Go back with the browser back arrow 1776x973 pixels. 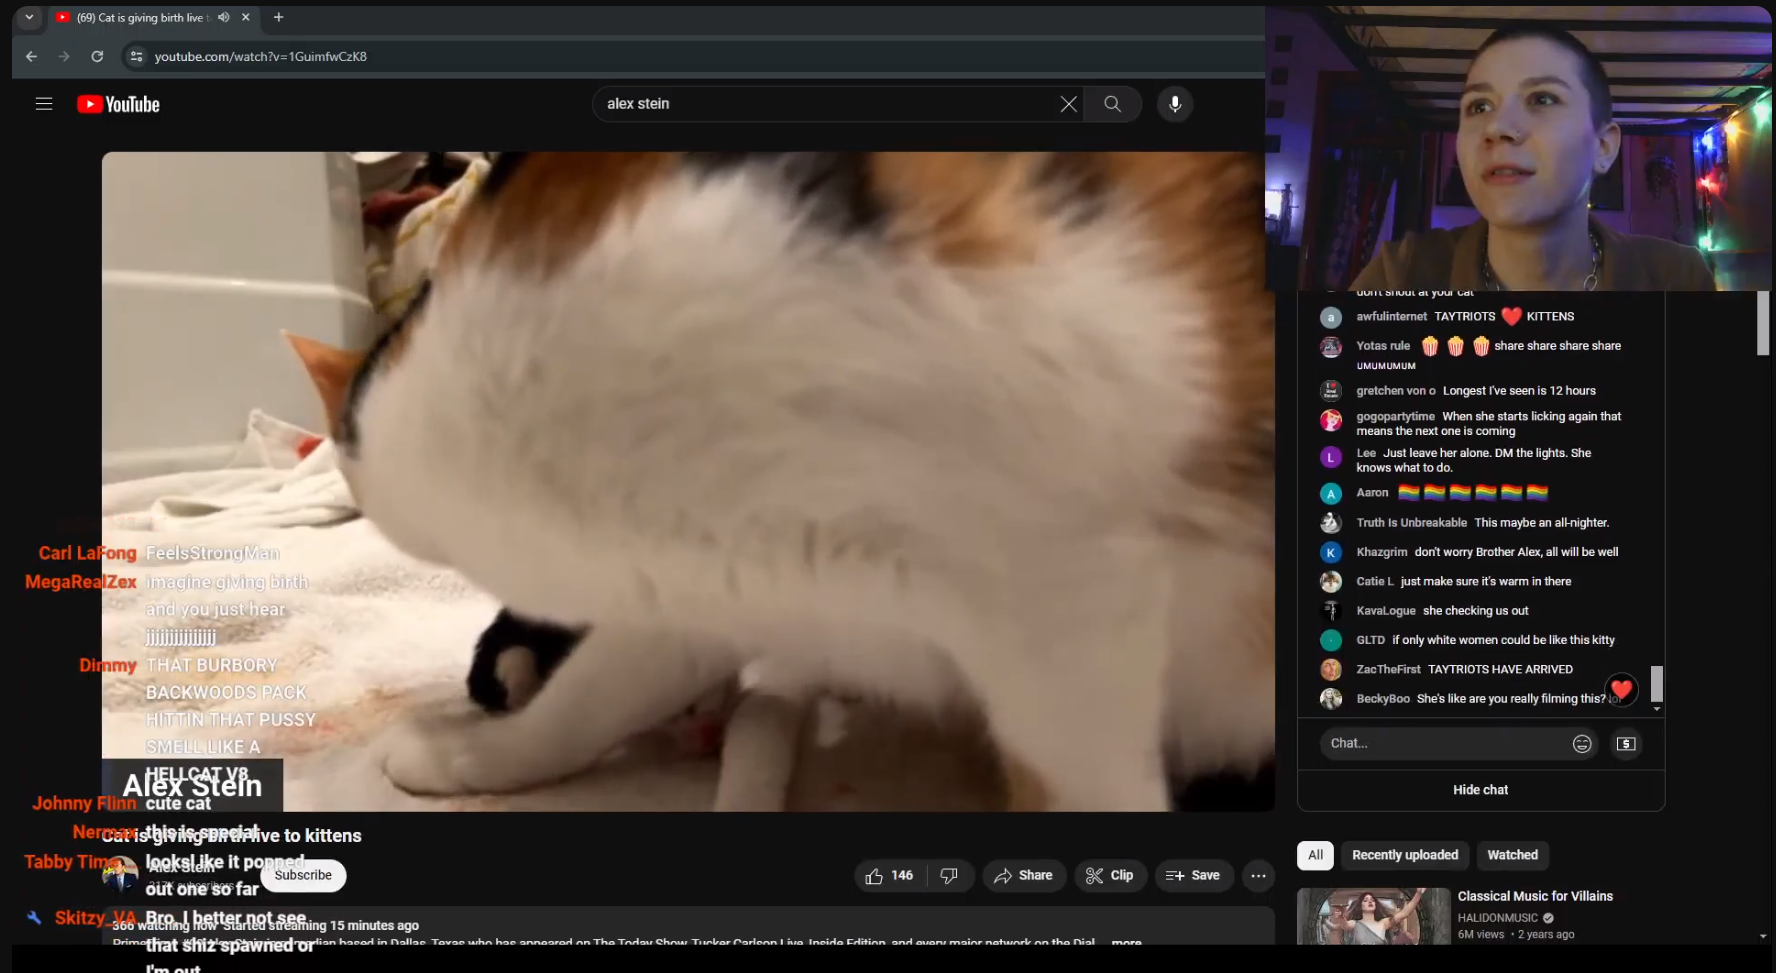31,57
